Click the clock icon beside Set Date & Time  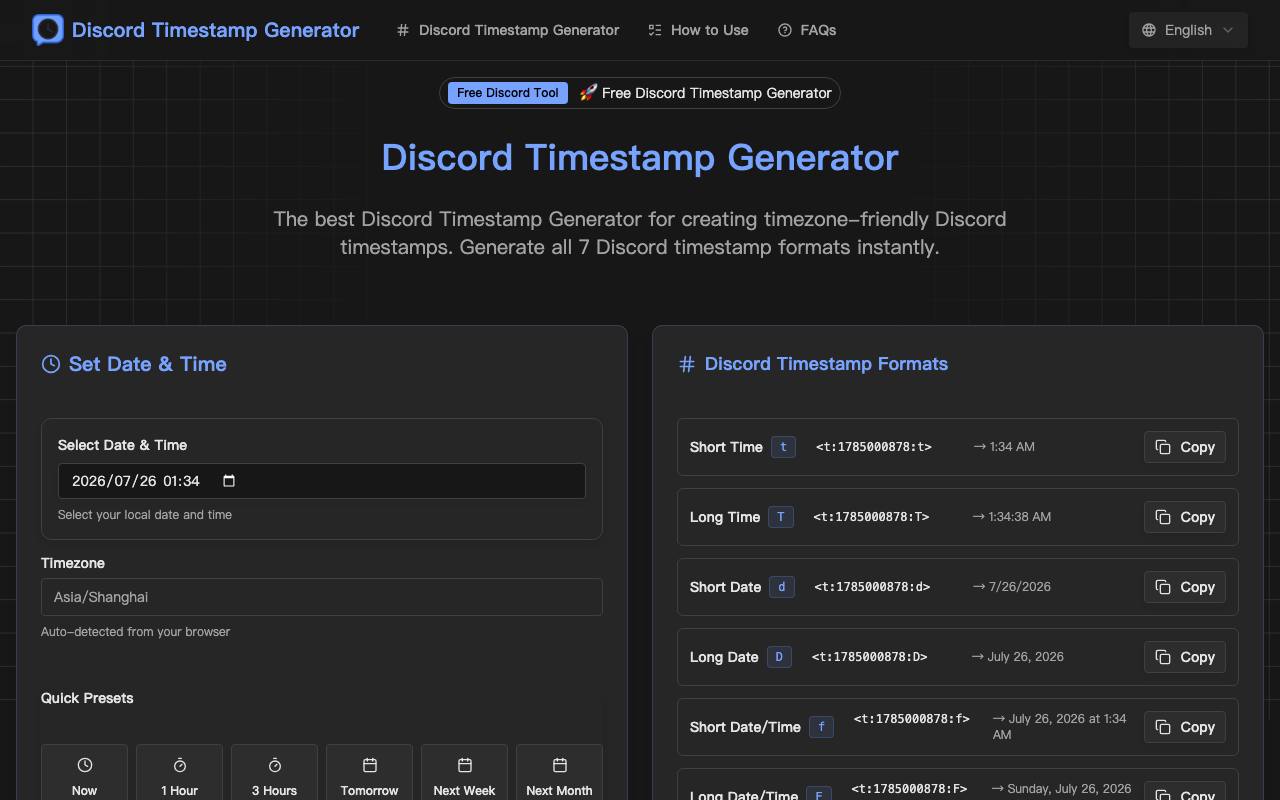point(51,364)
